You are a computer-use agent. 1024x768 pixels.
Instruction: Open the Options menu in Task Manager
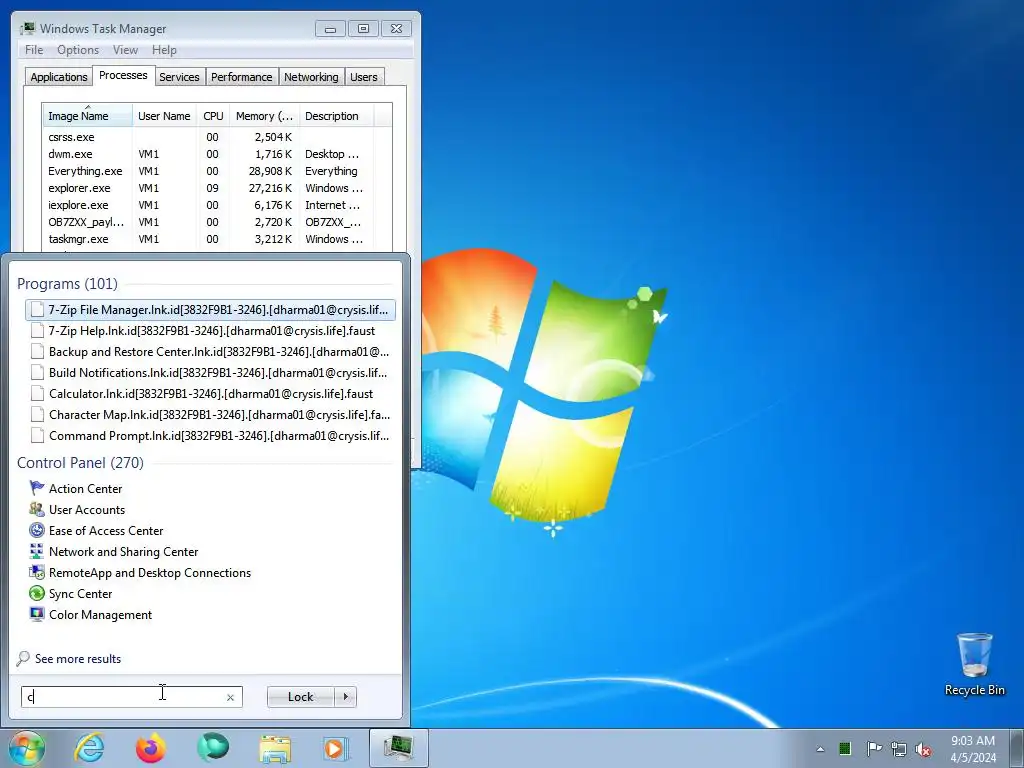tap(78, 50)
